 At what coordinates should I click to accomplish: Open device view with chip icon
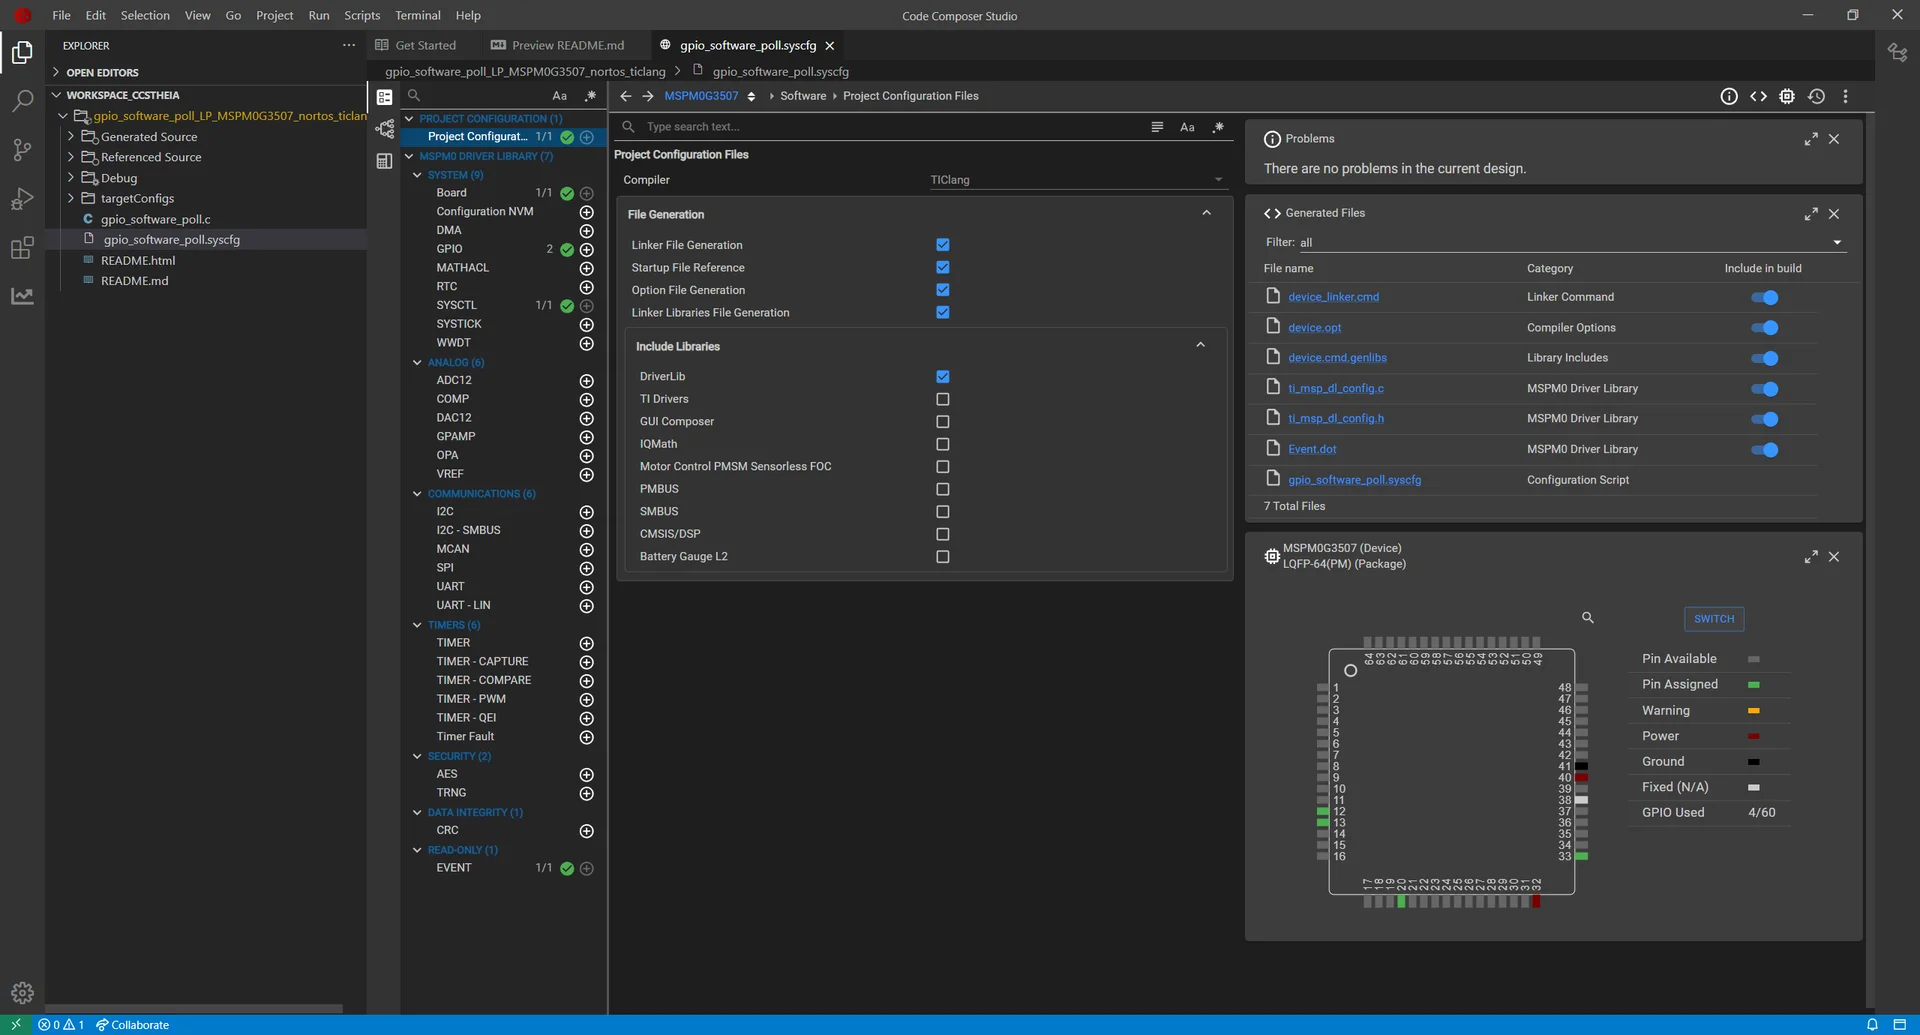tap(1787, 96)
